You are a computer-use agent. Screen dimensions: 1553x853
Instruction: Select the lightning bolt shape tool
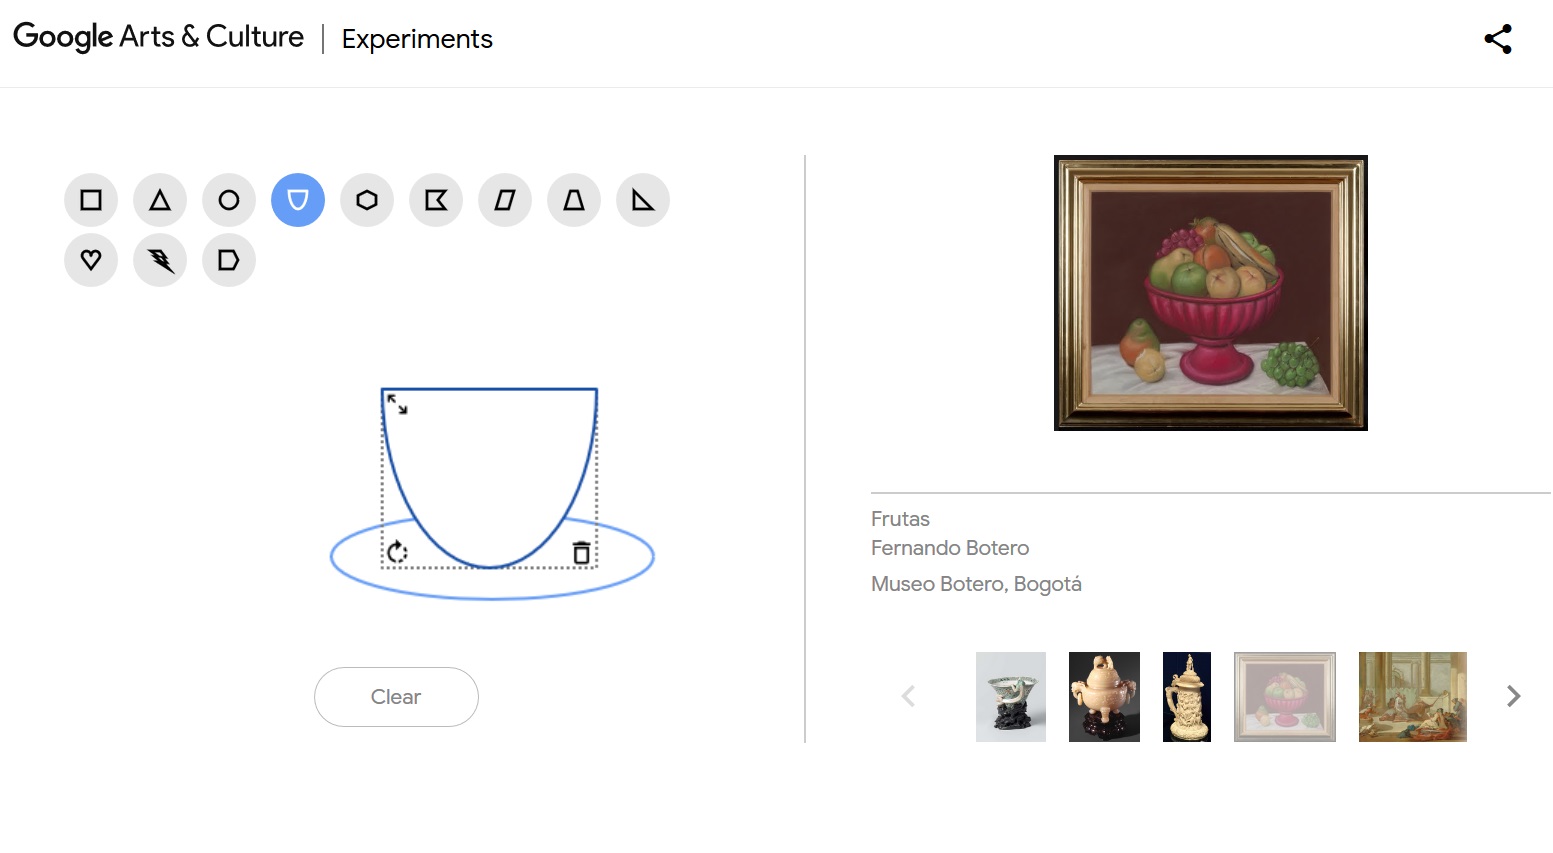point(160,260)
